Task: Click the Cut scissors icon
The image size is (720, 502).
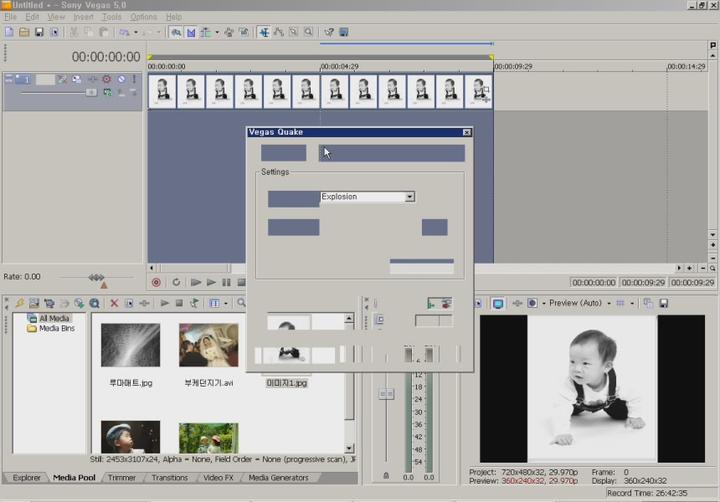Action: [x=73, y=32]
